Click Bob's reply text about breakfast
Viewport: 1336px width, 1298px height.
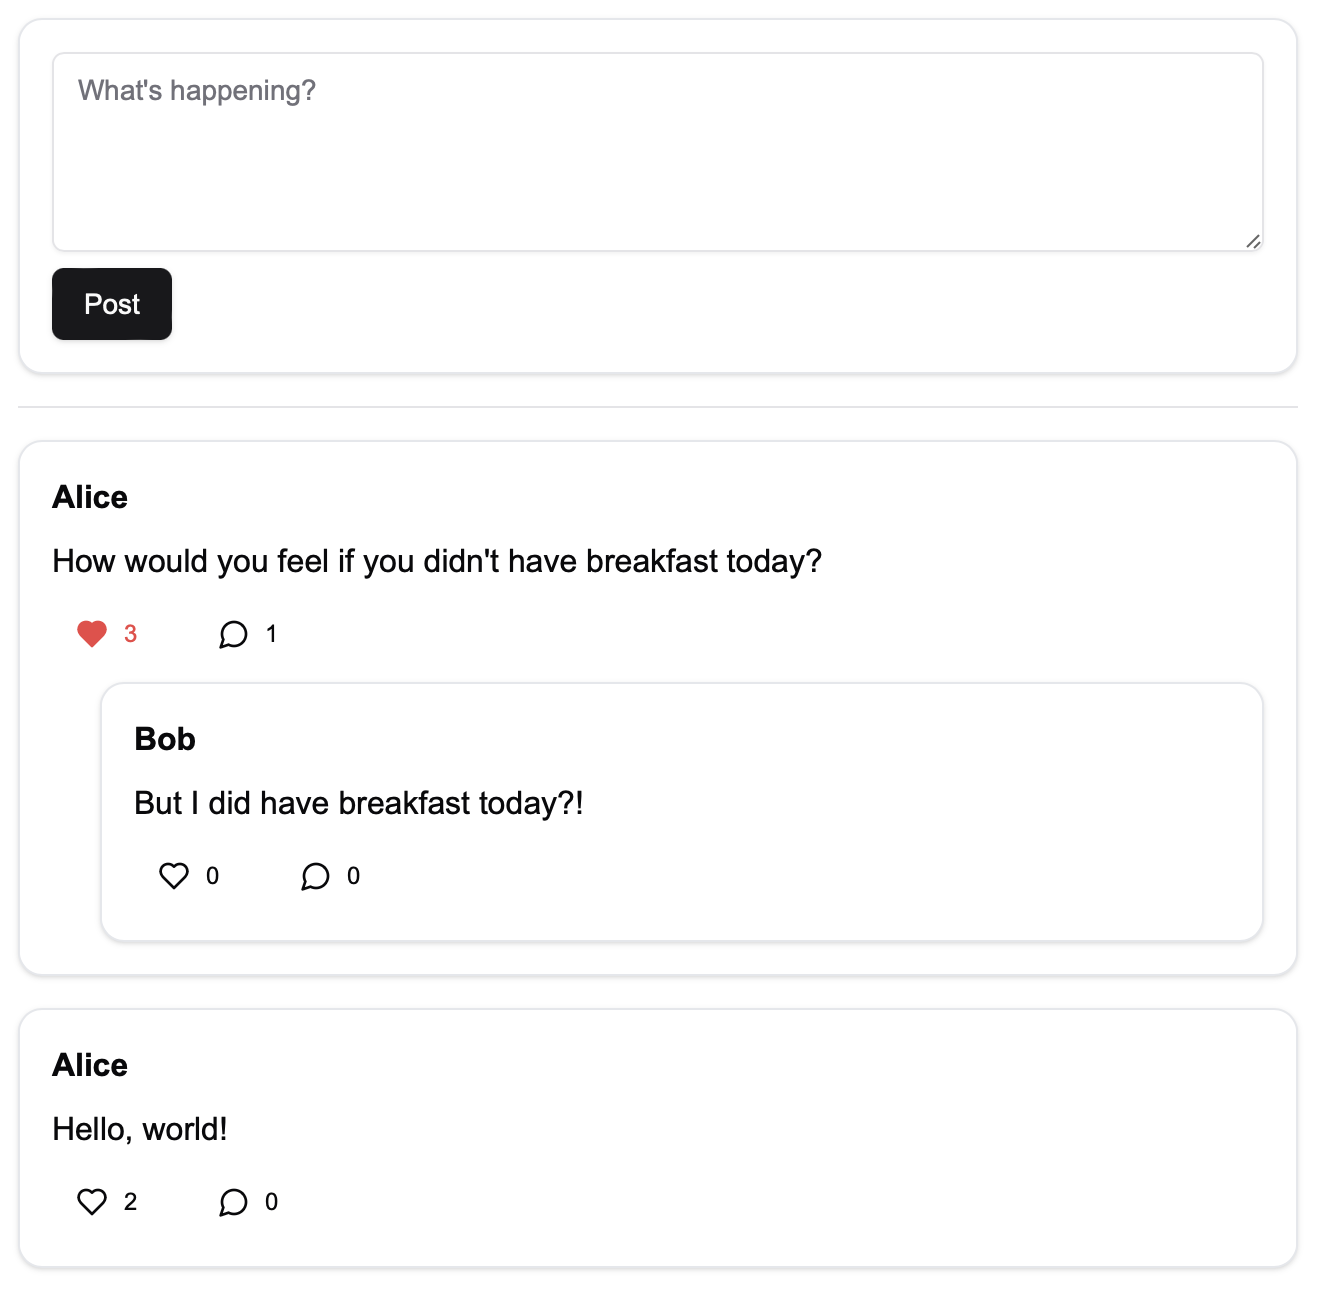[x=359, y=803]
